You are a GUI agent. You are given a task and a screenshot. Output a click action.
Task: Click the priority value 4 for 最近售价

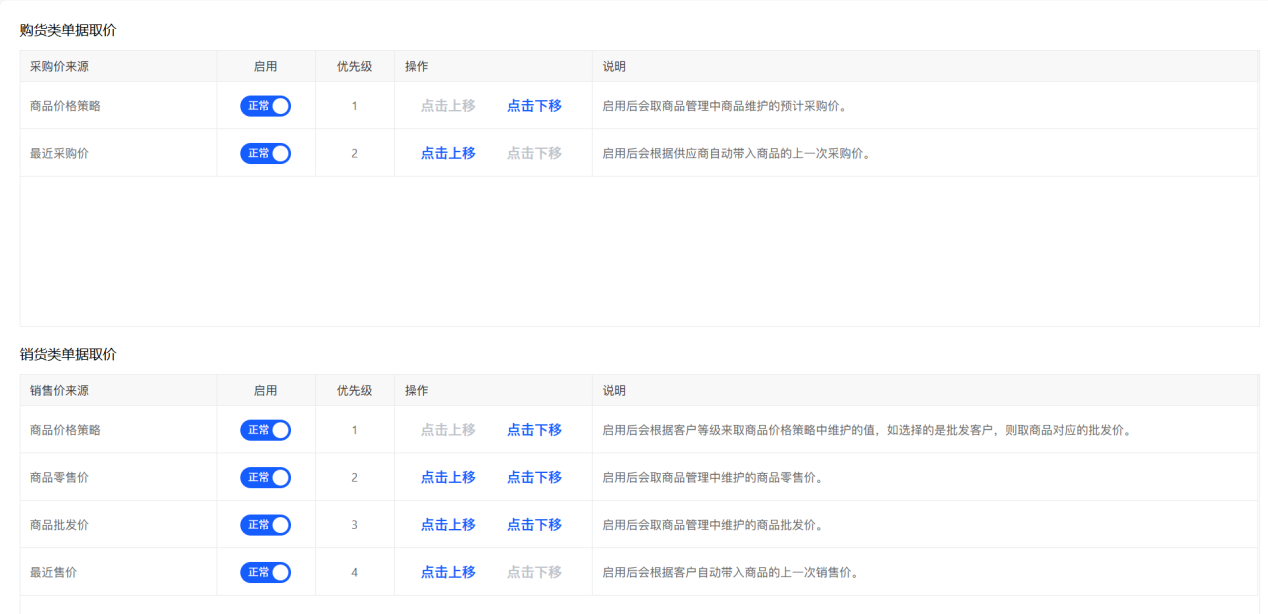tap(354, 573)
